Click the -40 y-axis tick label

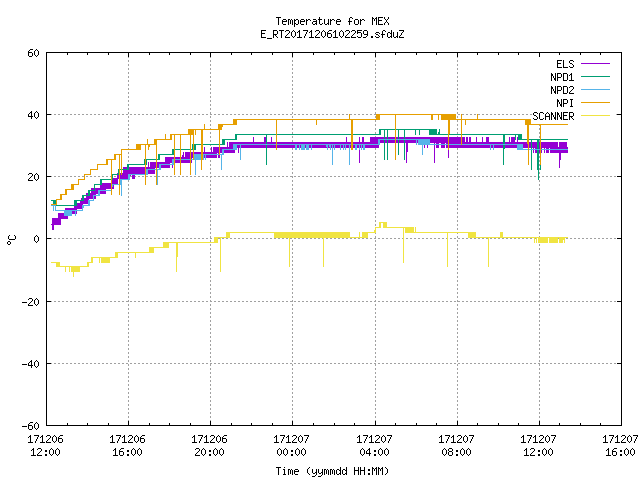tap(31, 364)
